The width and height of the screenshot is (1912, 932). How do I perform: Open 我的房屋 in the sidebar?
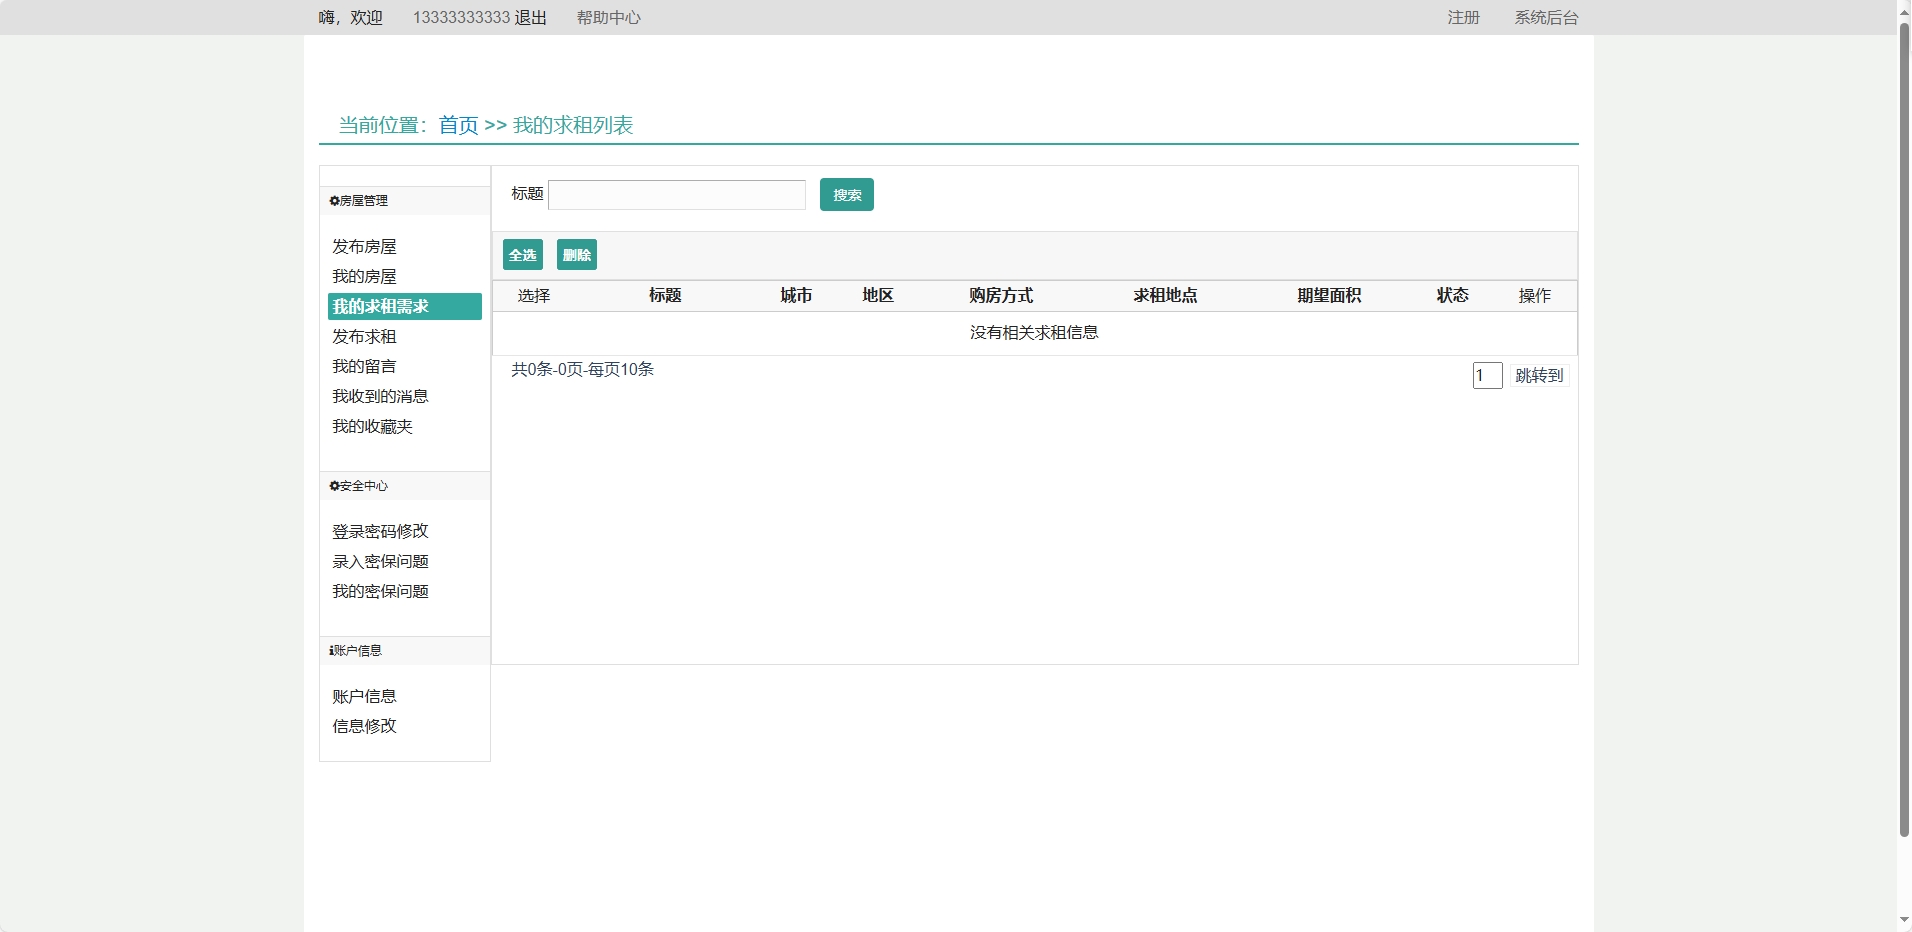pos(364,277)
